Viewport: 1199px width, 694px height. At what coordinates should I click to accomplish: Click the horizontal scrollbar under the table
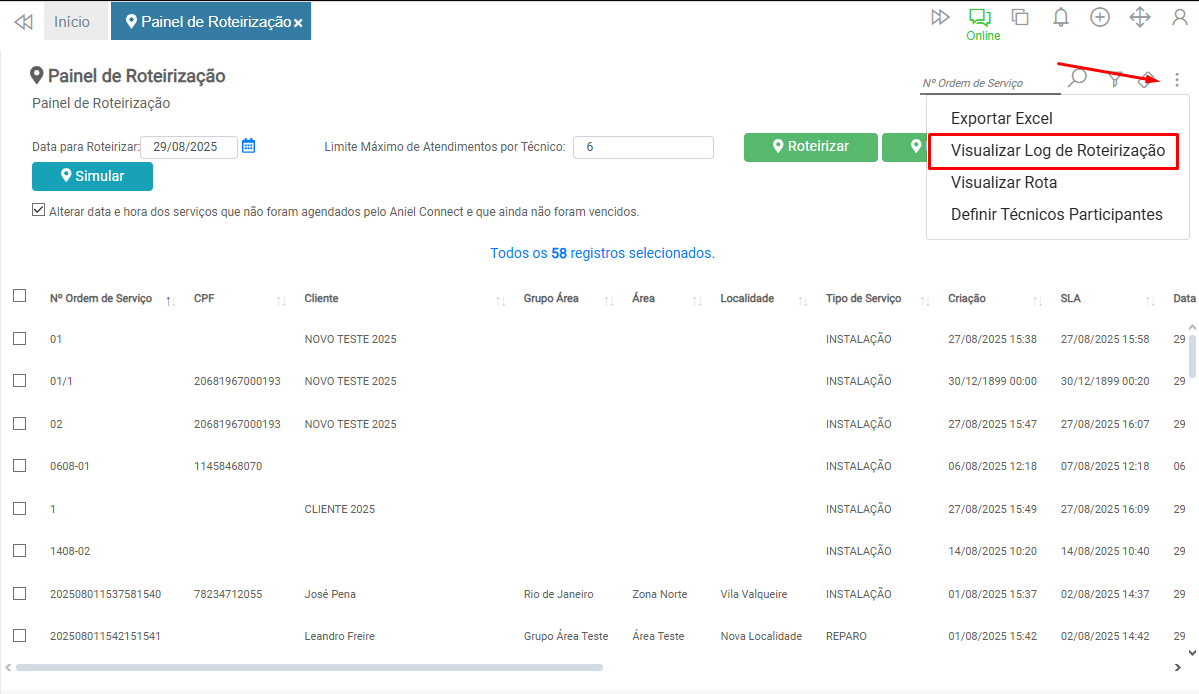310,667
